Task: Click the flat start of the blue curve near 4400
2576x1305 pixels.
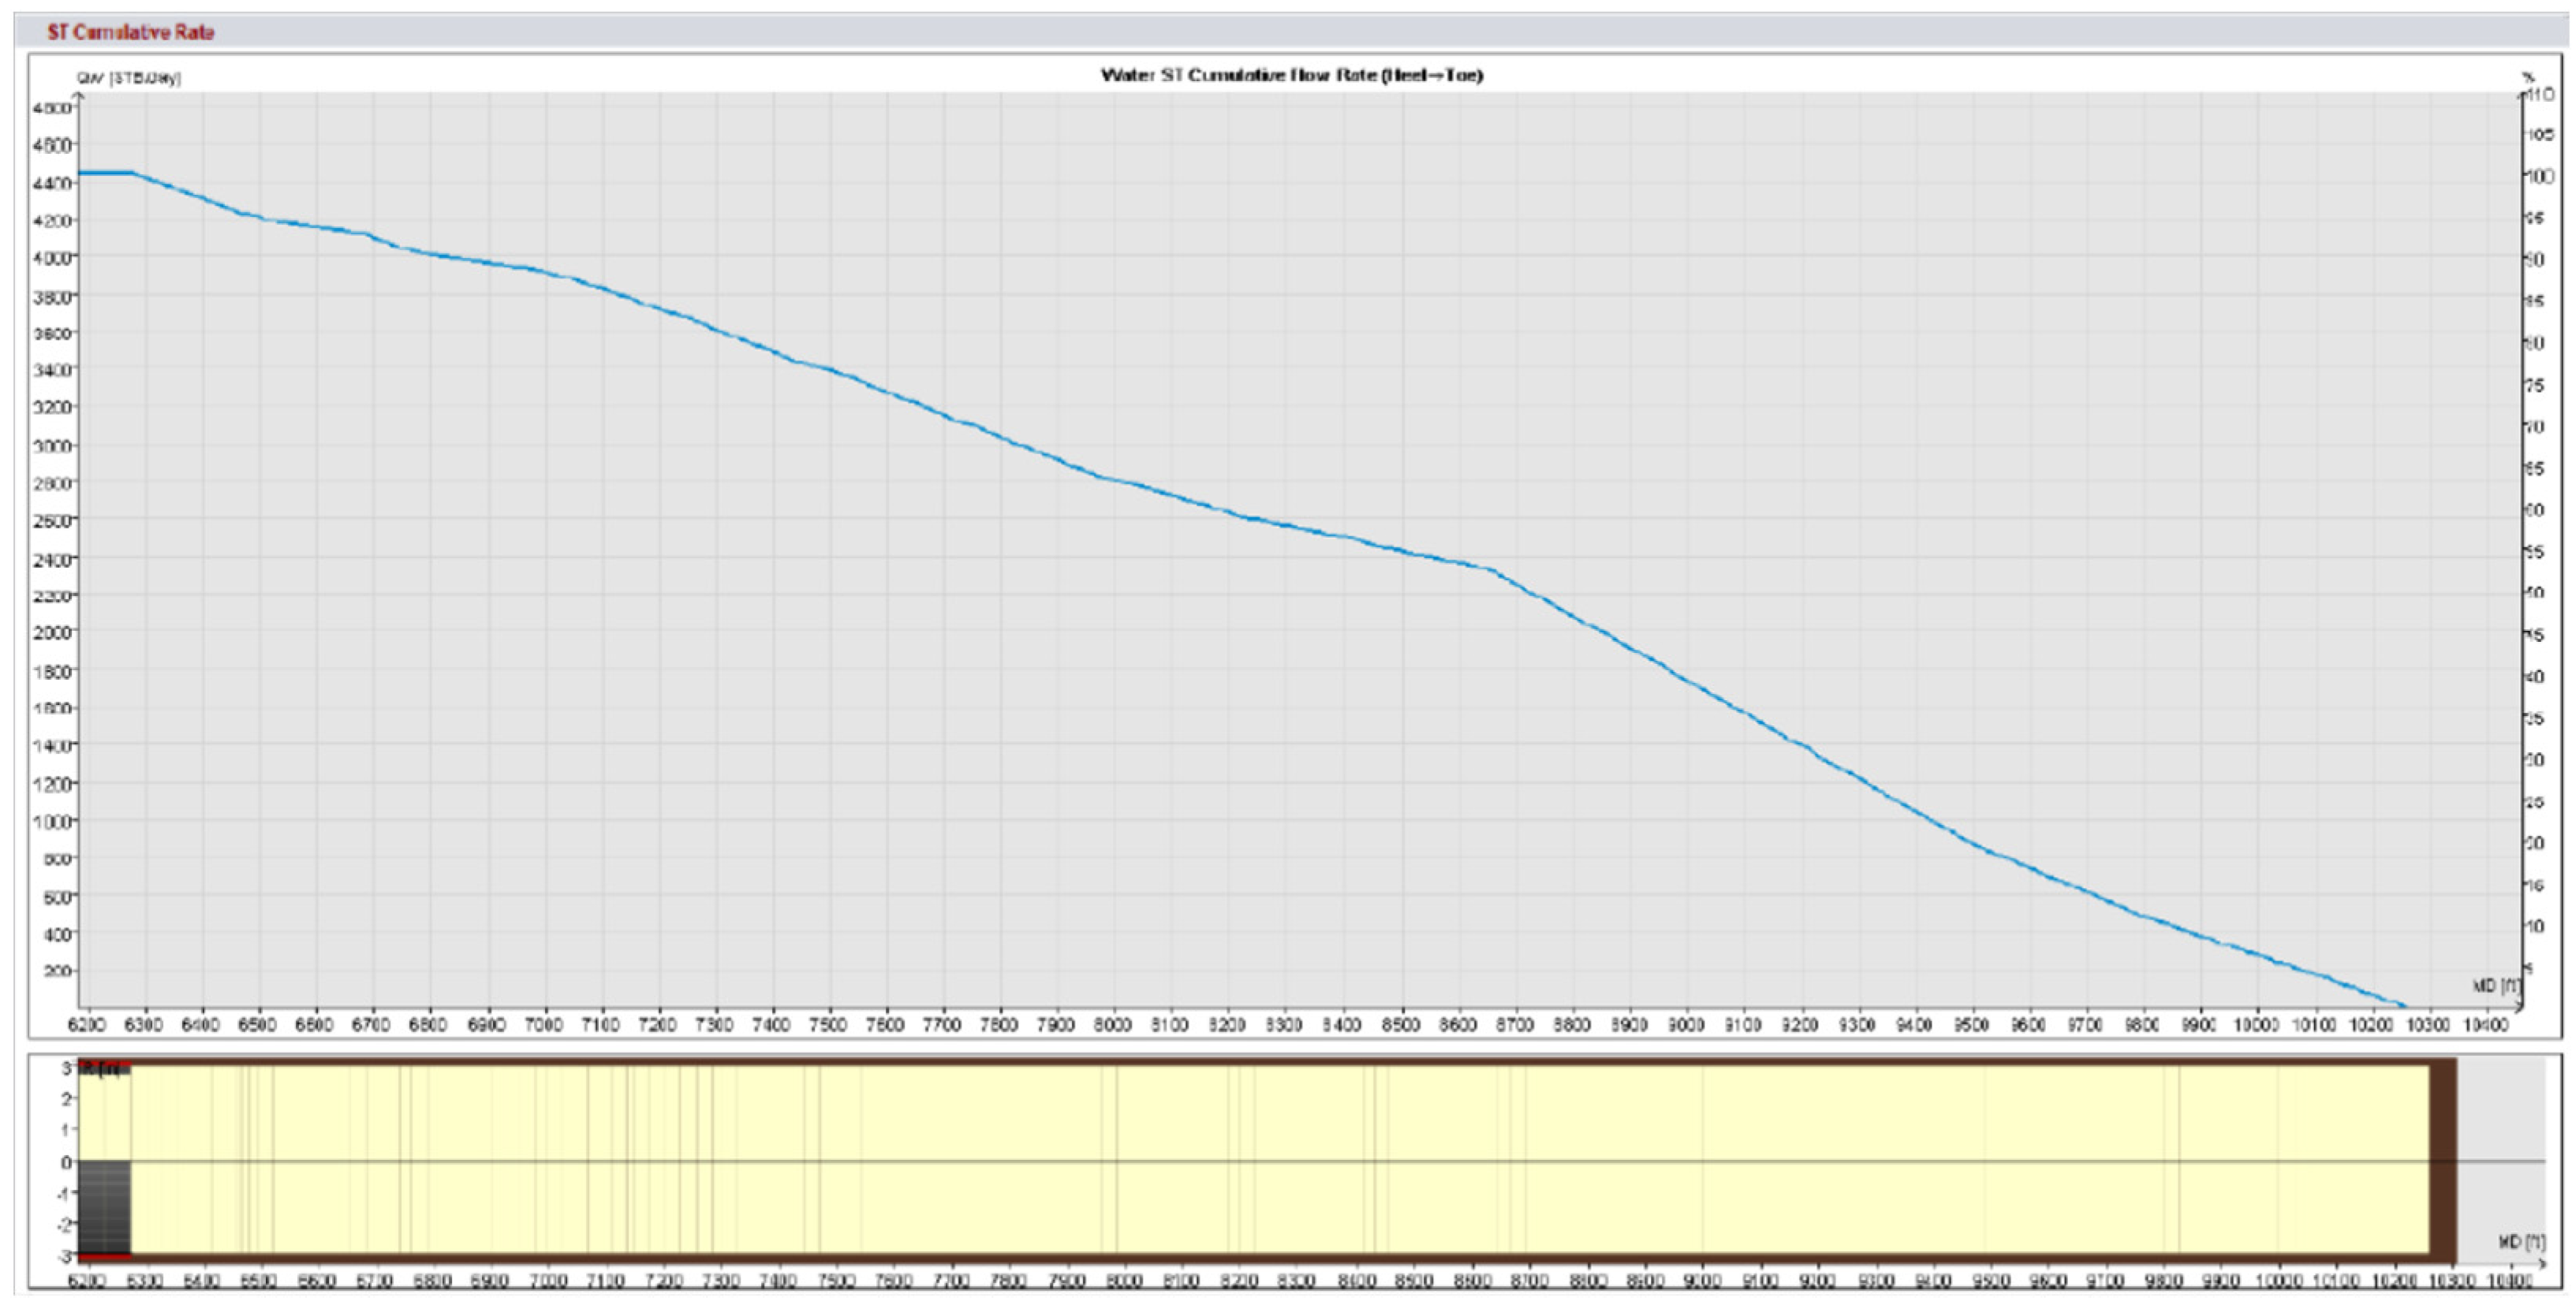Action: click(105, 173)
